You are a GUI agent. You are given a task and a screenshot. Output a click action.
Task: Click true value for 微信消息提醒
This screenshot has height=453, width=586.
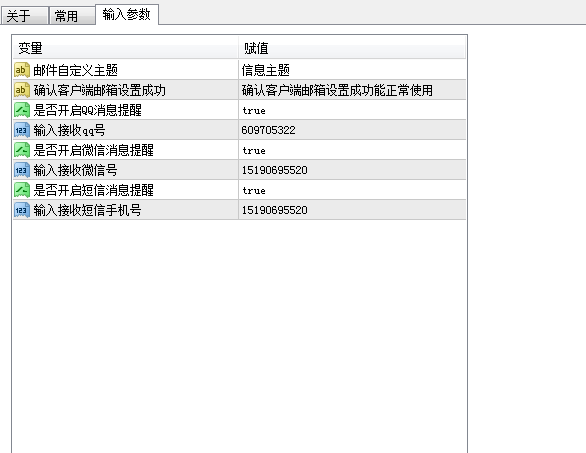(x=352, y=150)
